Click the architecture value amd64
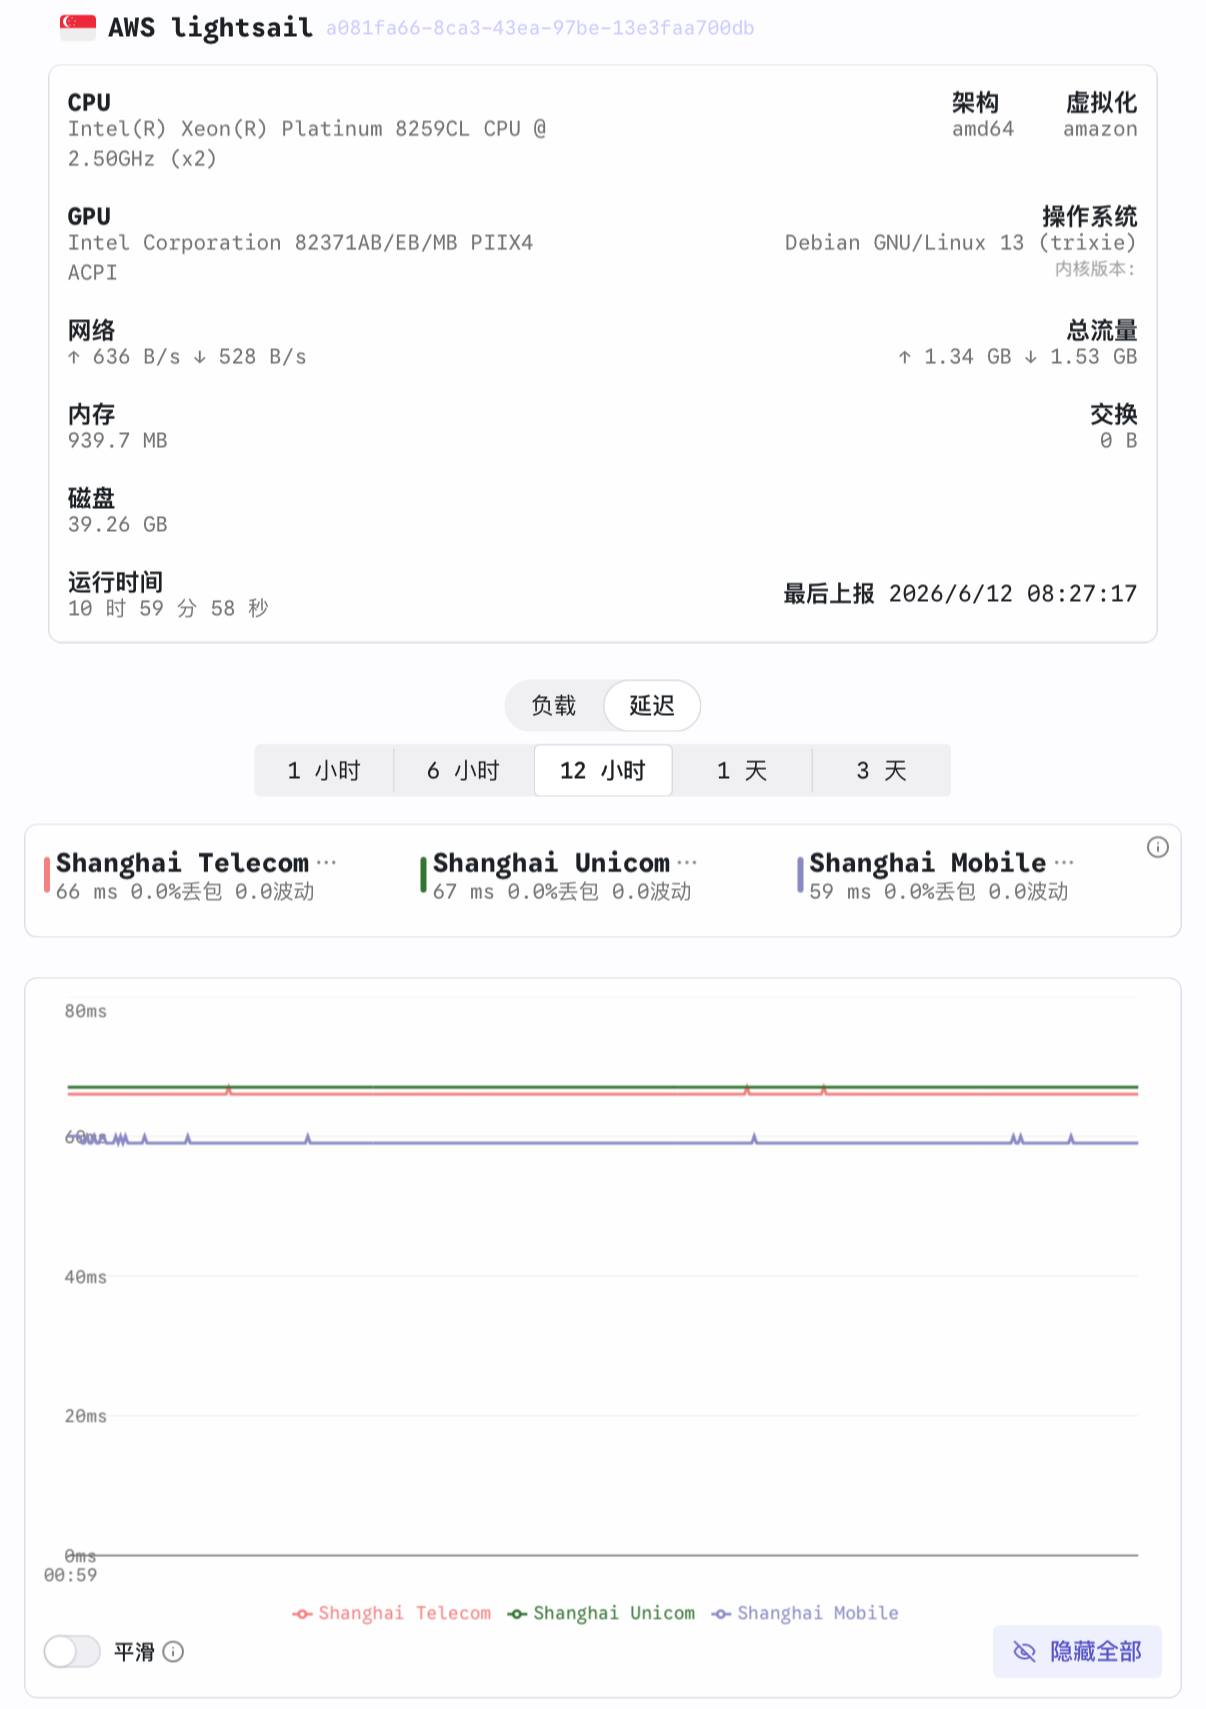Screen dimensions: 1206x1709 tap(983, 129)
